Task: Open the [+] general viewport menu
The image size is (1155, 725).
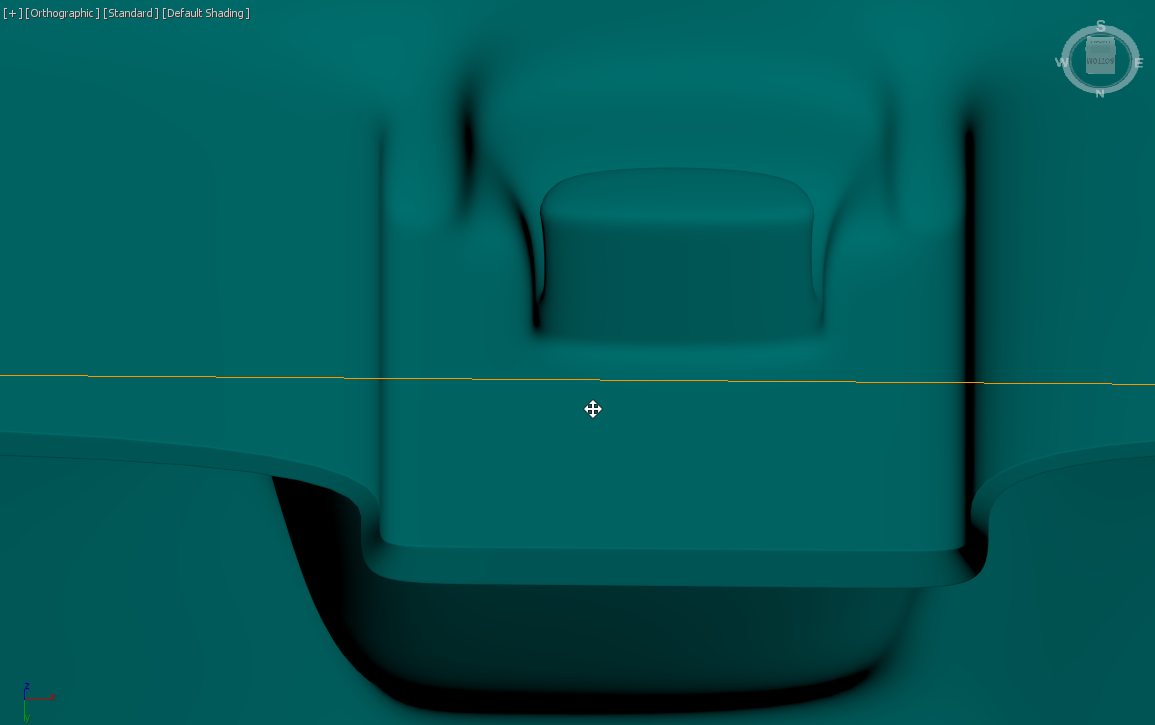Action: click(x=9, y=13)
